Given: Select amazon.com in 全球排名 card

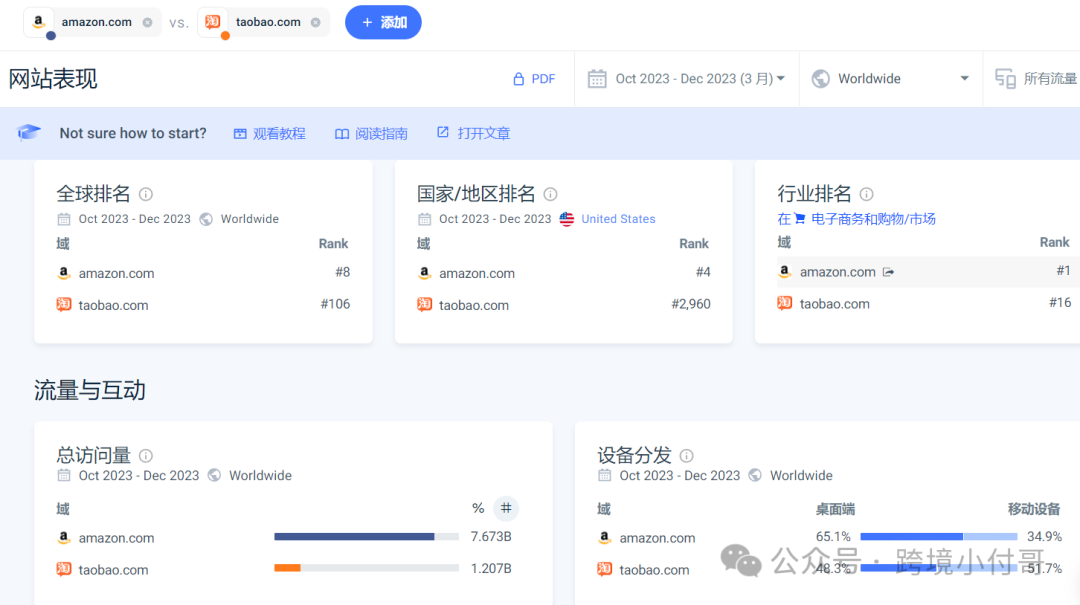Looking at the screenshot, I should click(x=116, y=274).
